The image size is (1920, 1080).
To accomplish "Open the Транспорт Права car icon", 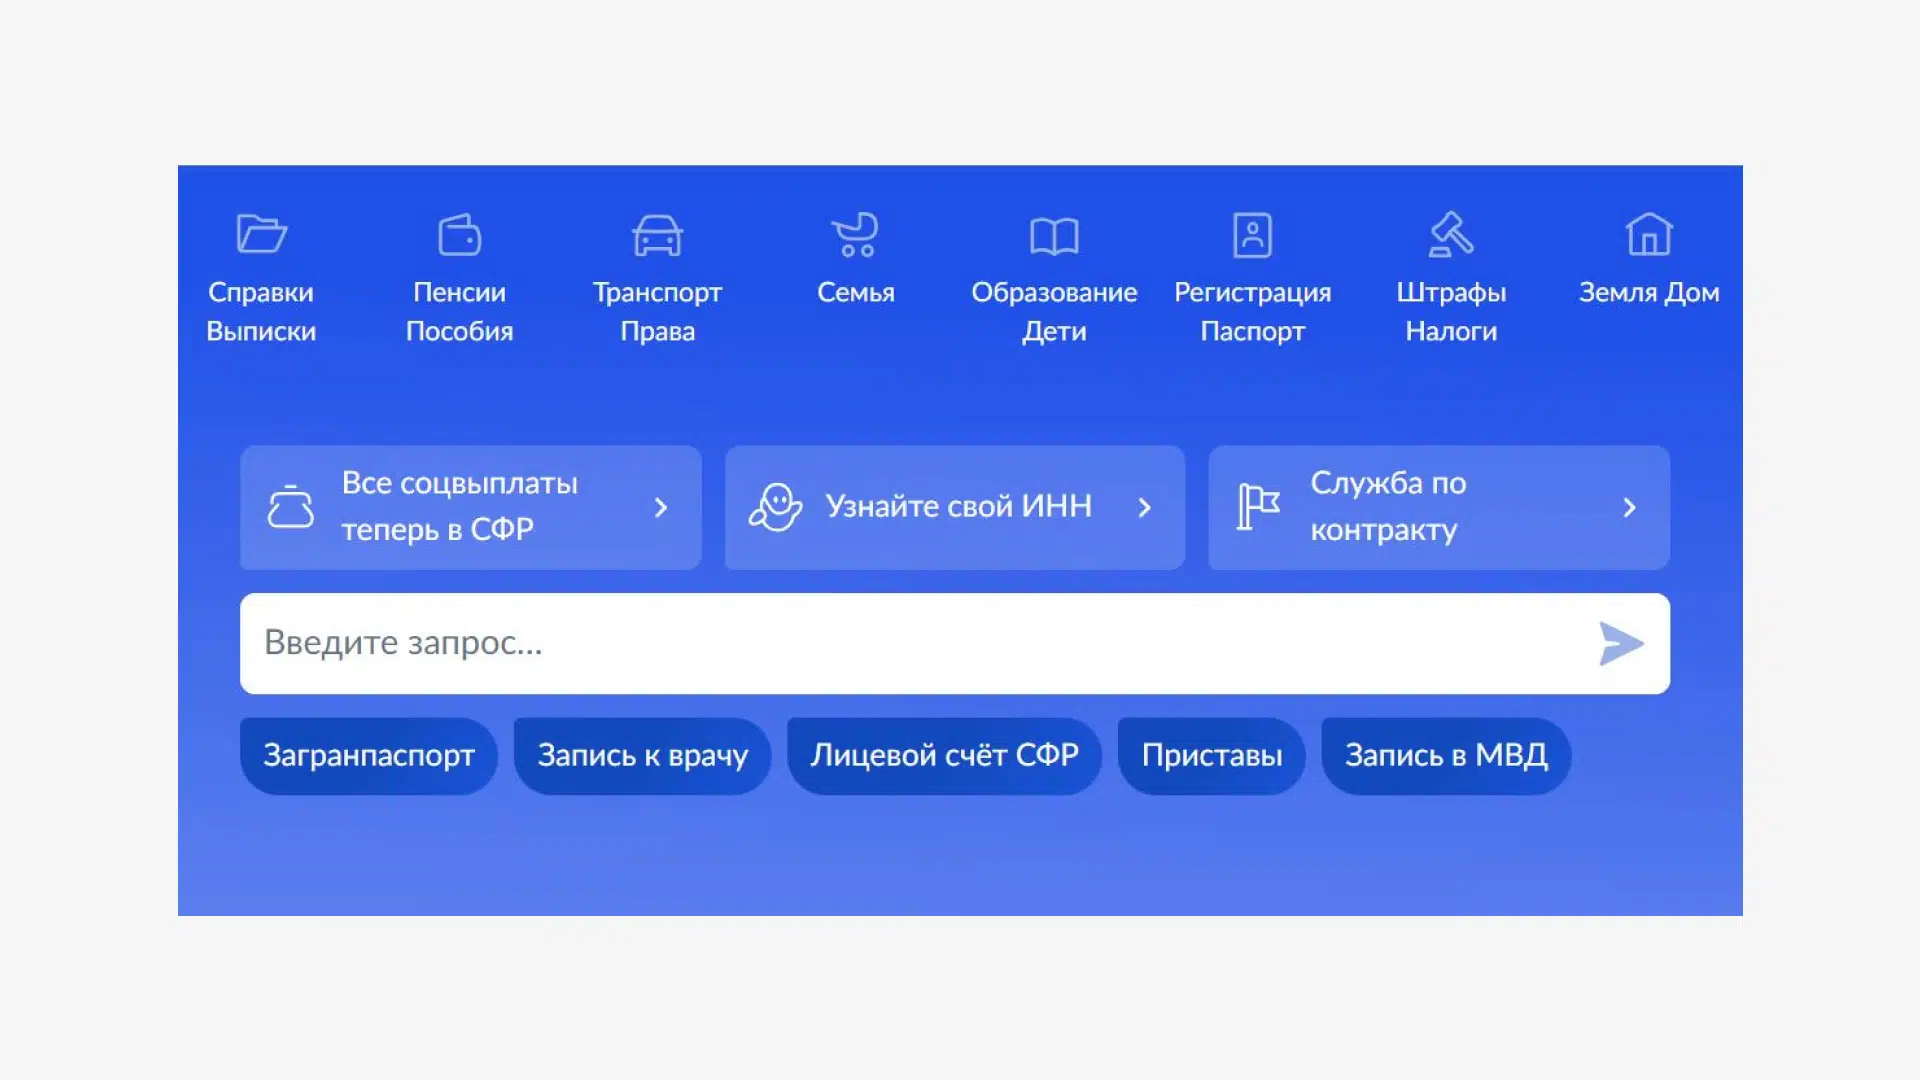I will click(x=657, y=235).
